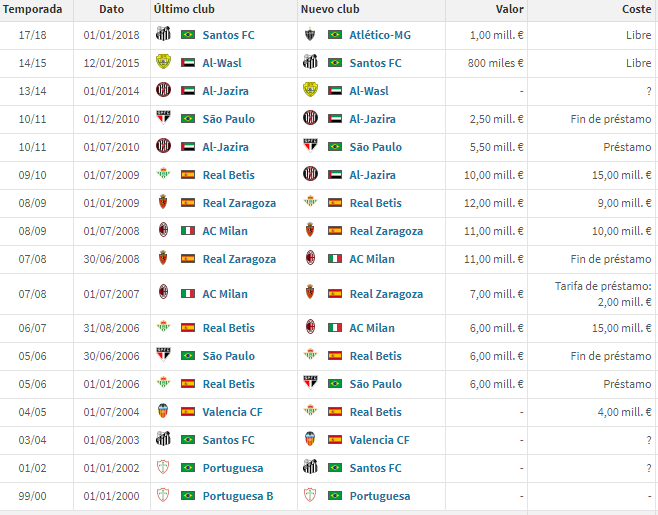
Task: Click the Atlético-MG club crest
Action: (310, 35)
